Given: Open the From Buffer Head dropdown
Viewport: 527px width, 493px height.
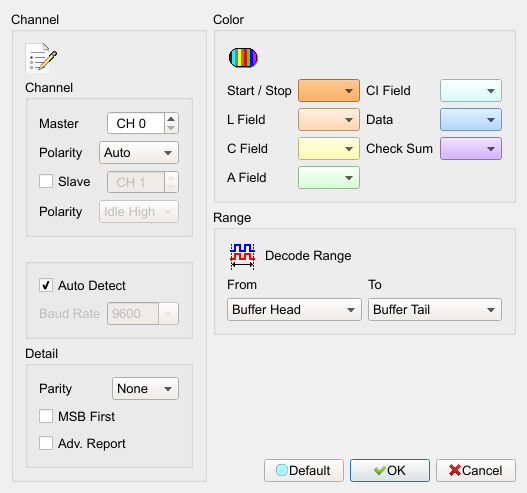Looking at the screenshot, I should click(x=294, y=310).
